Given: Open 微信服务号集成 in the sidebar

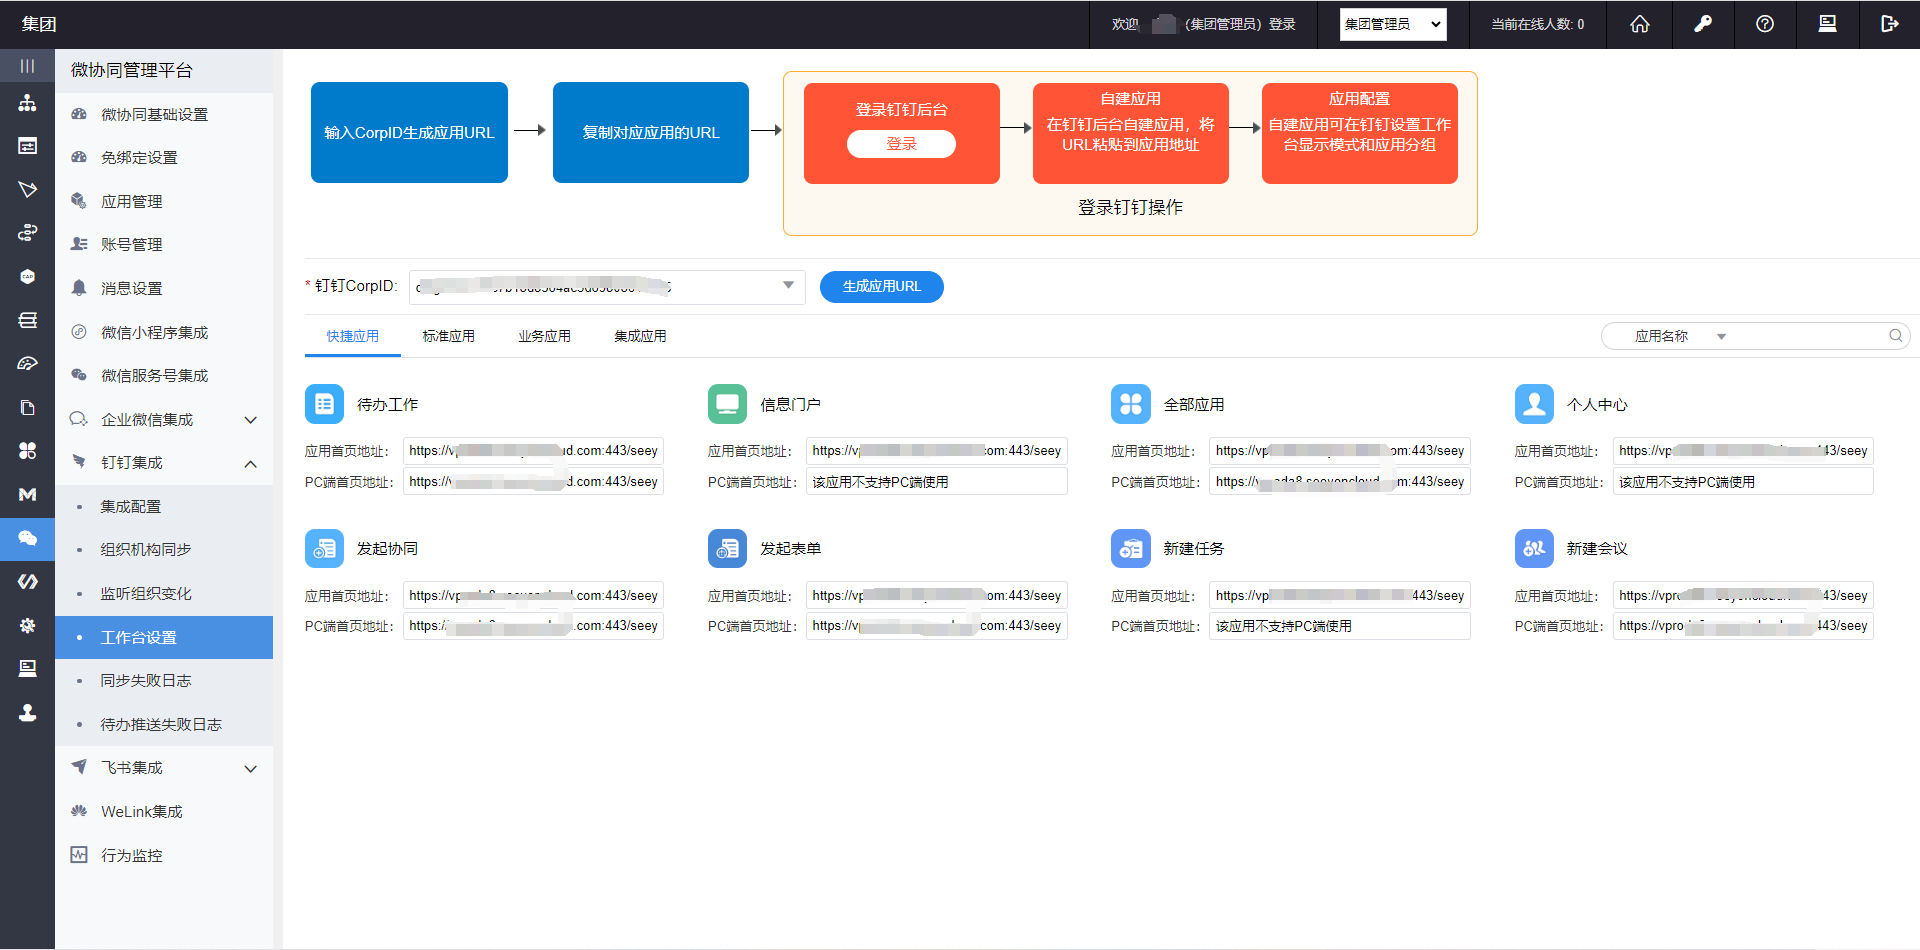Looking at the screenshot, I should (x=163, y=376).
